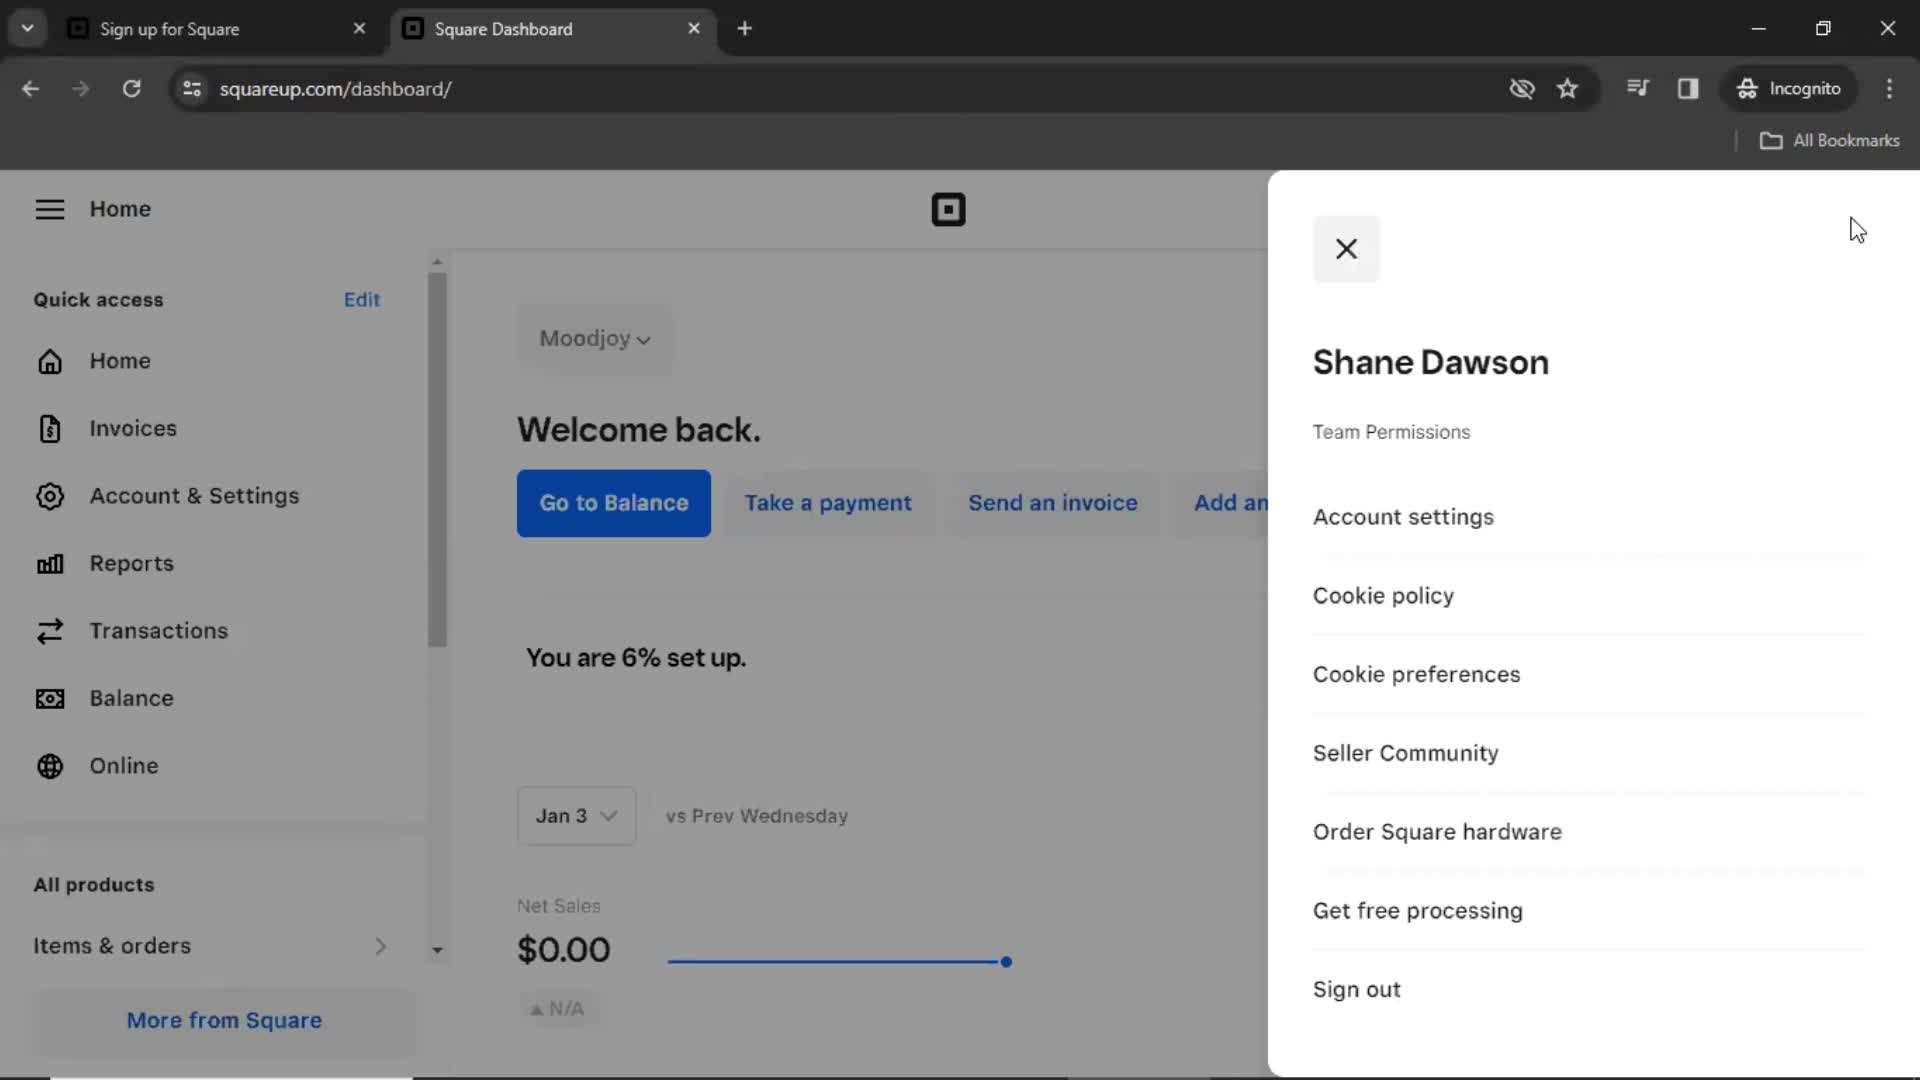Select the Online globe icon
This screenshot has height=1080, width=1920.
pyautogui.click(x=49, y=765)
